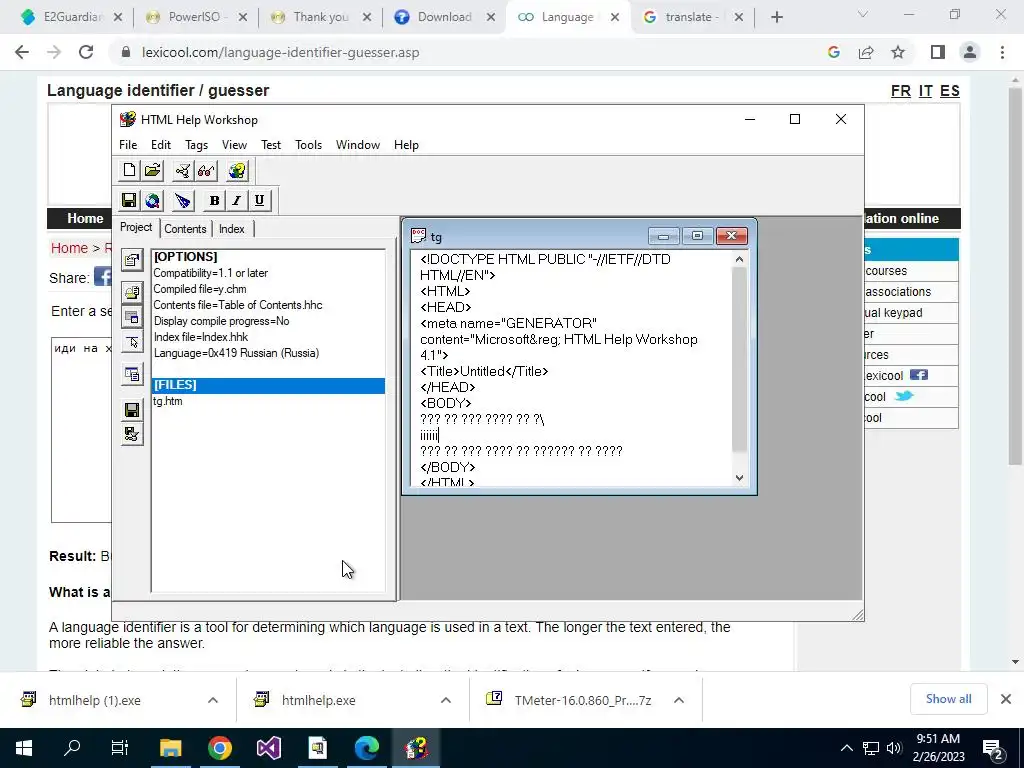The height and width of the screenshot is (768, 1024).
Task: Toggle Underline formatting button
Action: click(x=259, y=200)
